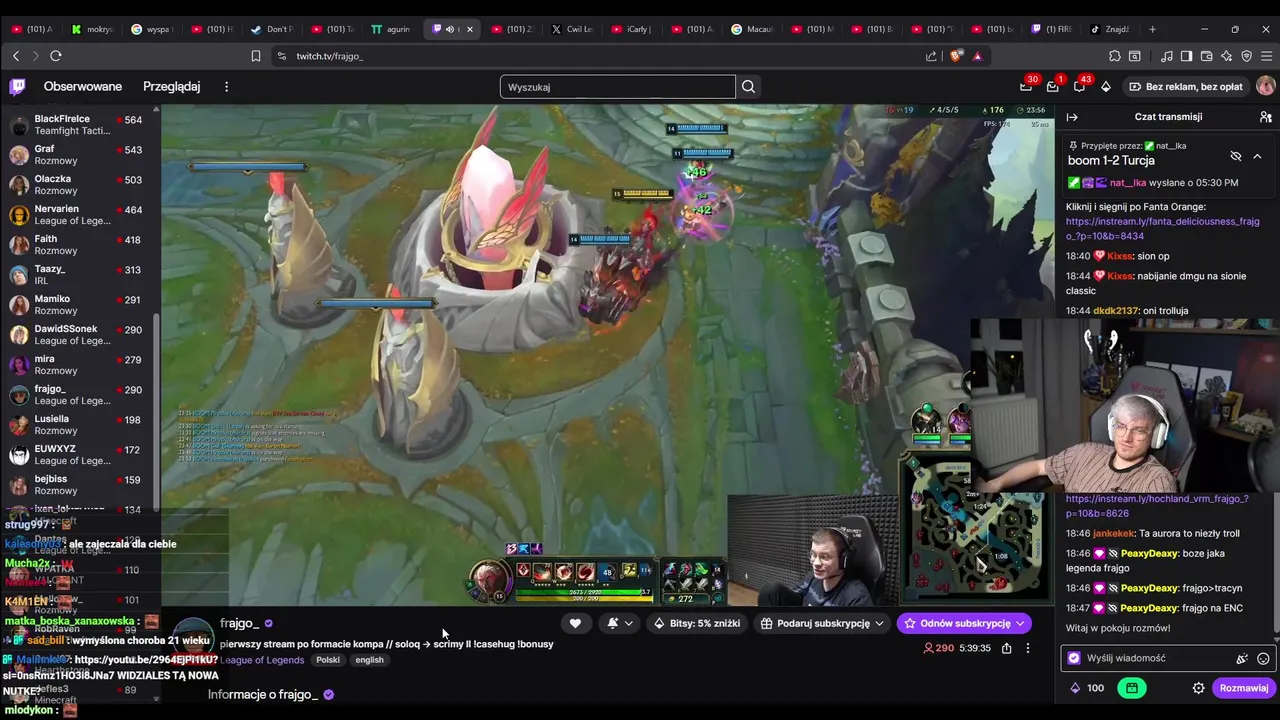Click the hochland instream.ly link in chat
Screen dimensions: 1280x720
(x=1157, y=506)
